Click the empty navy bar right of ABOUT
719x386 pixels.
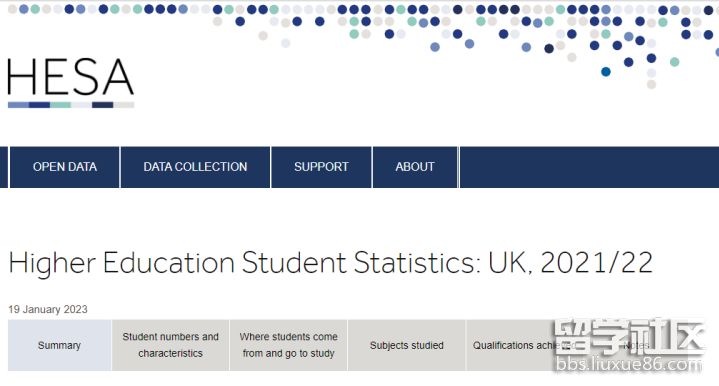tap(589, 167)
